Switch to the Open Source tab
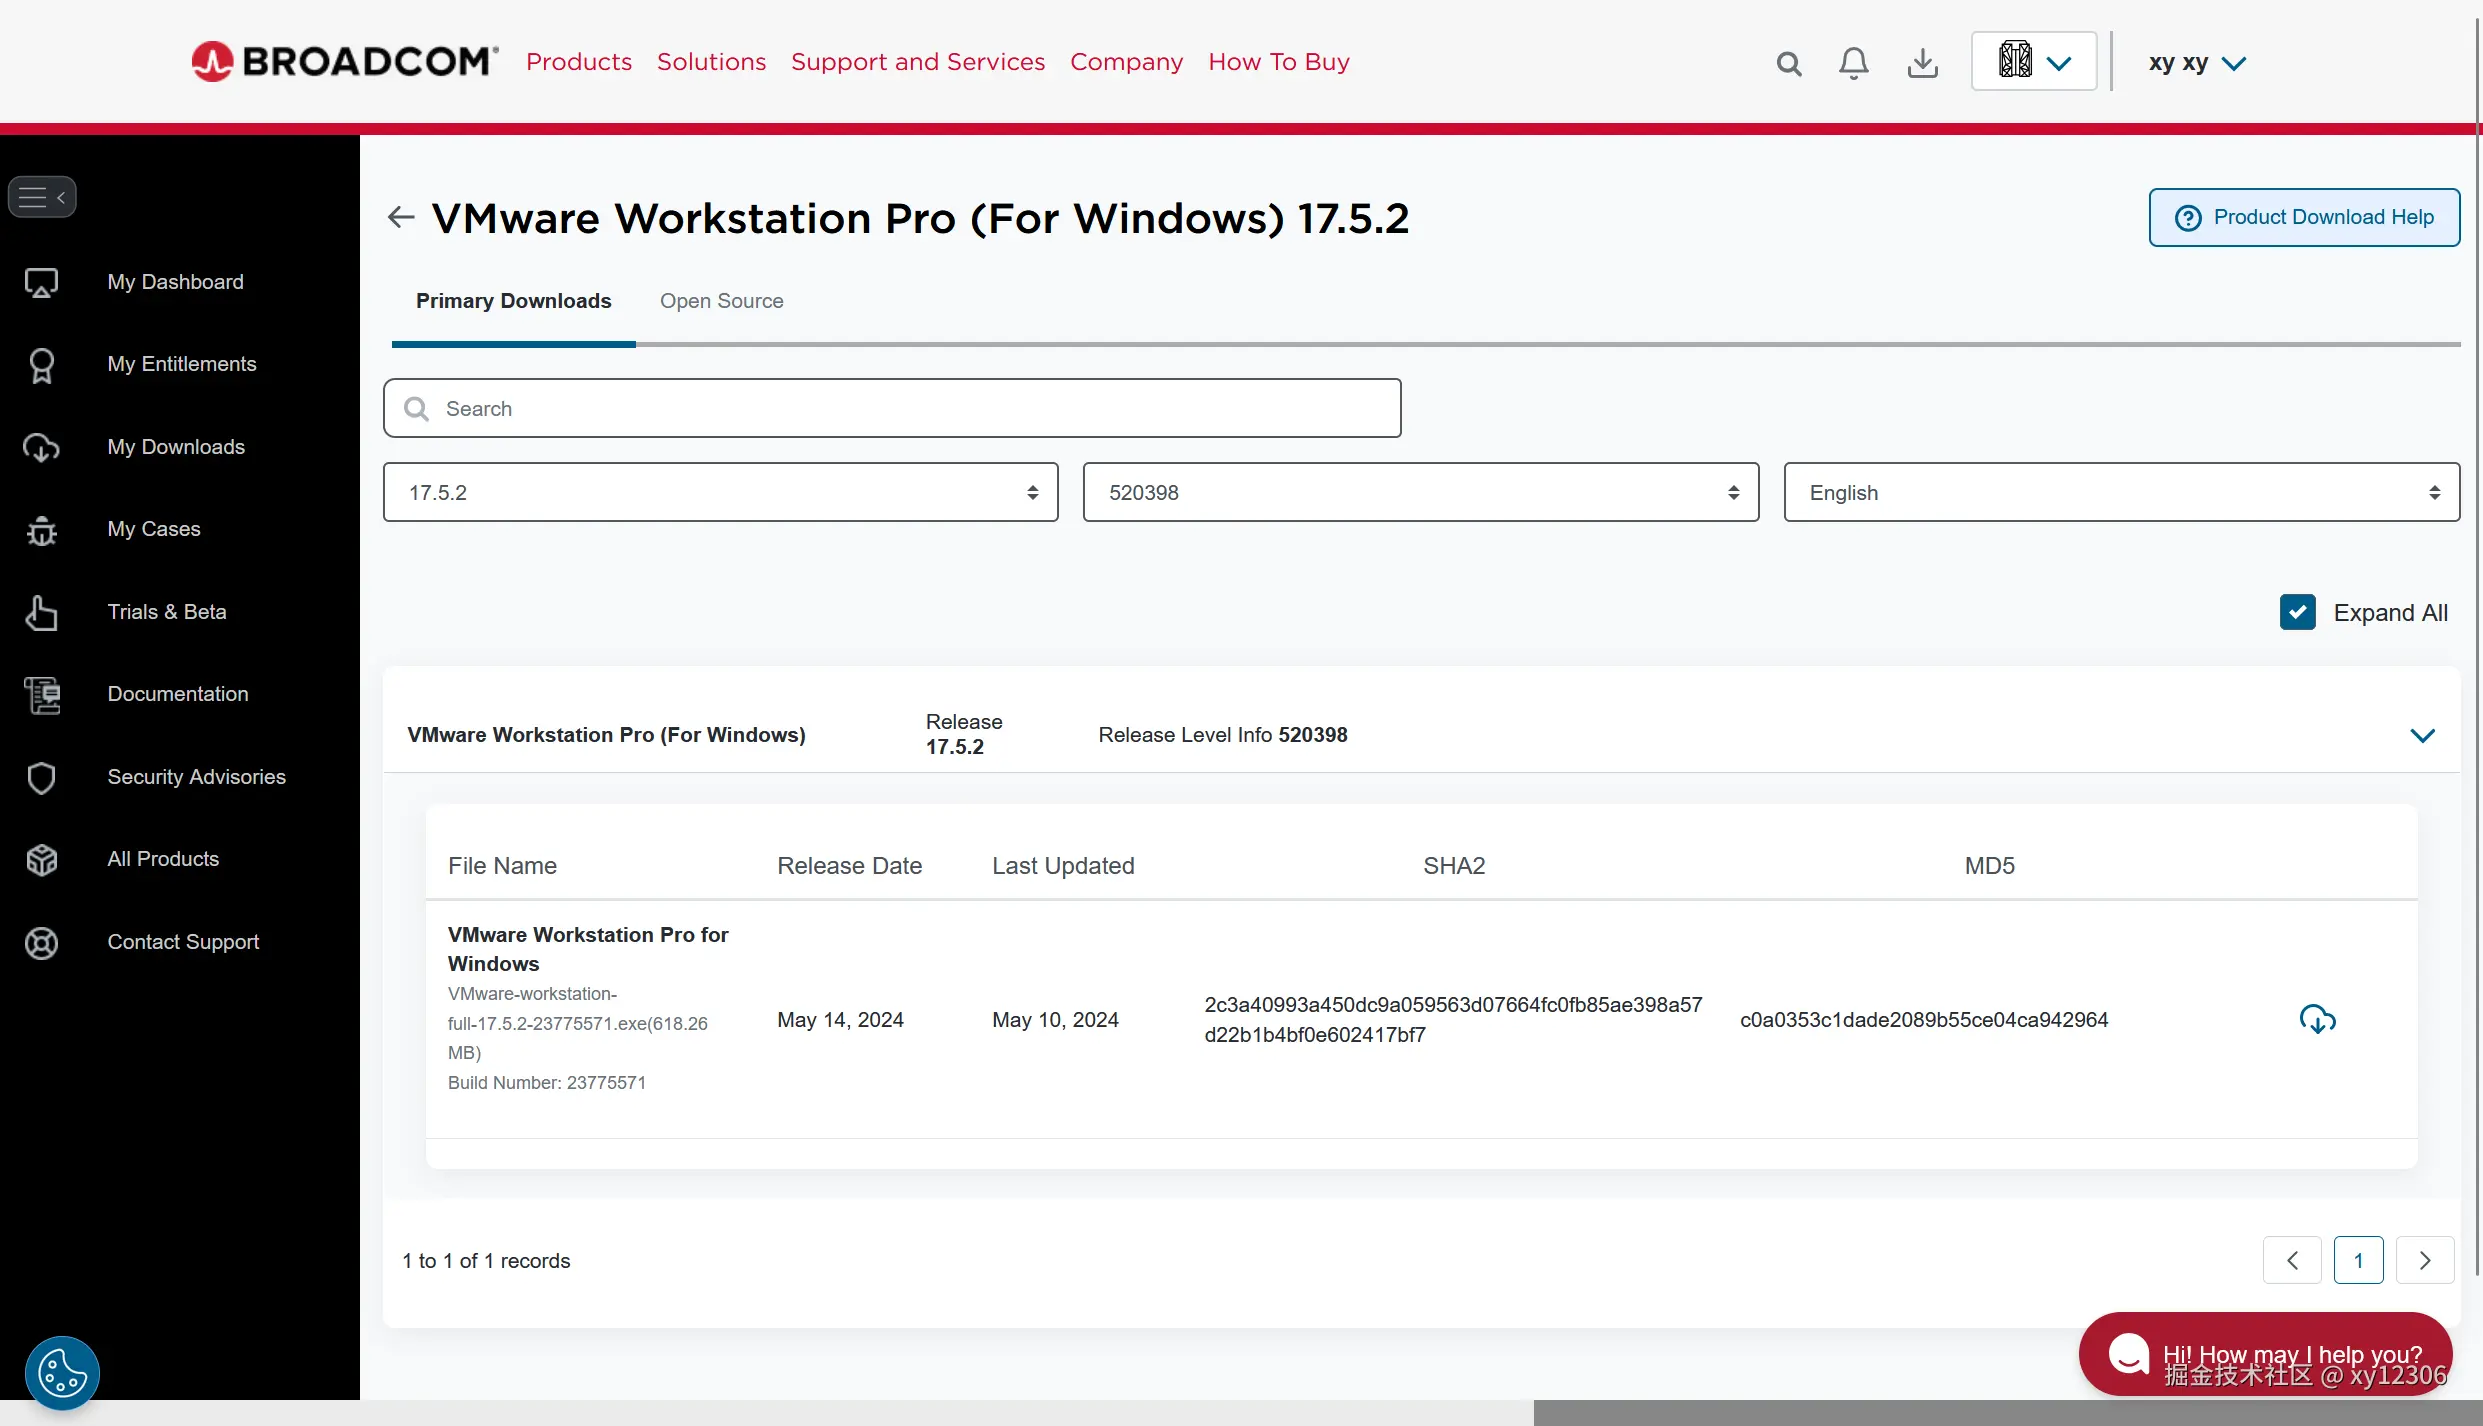2483x1426 pixels. click(x=721, y=301)
